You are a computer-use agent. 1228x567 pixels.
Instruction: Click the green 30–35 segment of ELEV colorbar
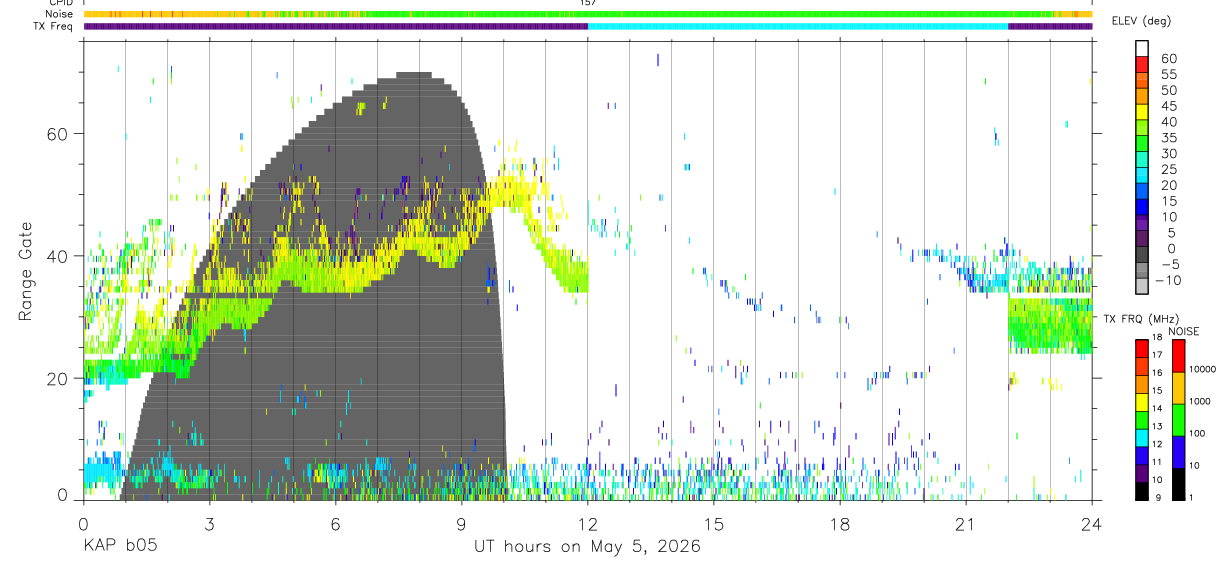[1142, 144]
